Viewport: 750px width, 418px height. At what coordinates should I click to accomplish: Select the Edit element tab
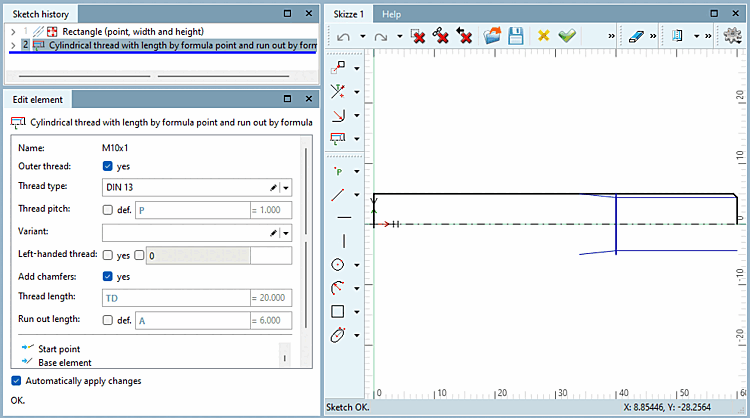tap(38, 99)
